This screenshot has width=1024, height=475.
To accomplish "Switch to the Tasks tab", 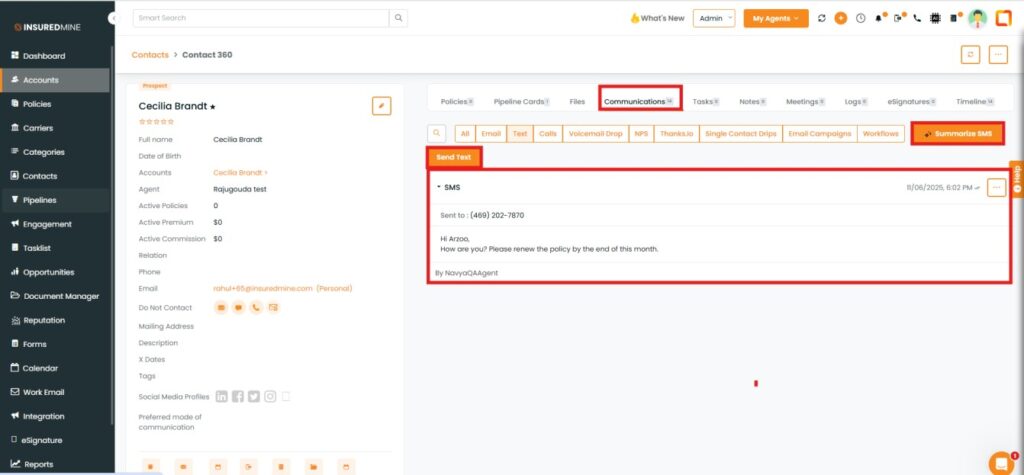I will (704, 101).
